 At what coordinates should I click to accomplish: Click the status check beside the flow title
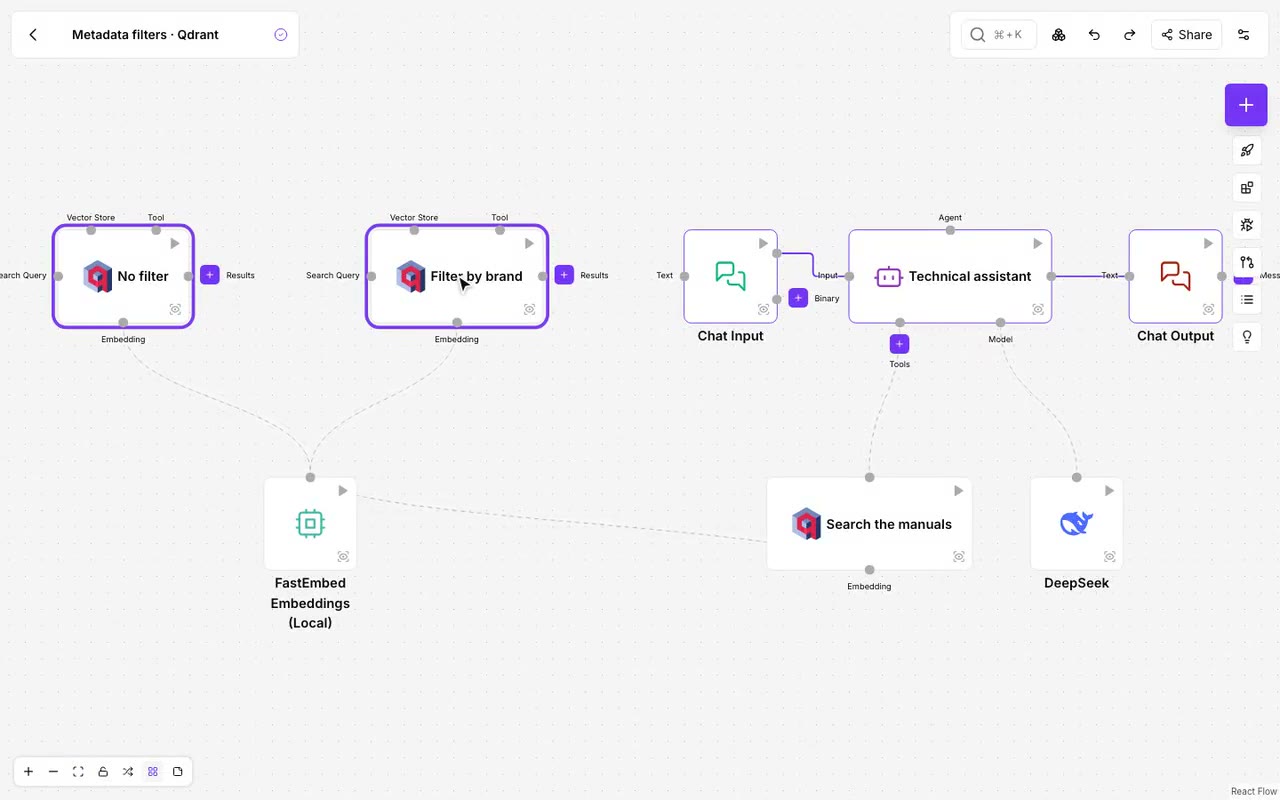(x=281, y=35)
